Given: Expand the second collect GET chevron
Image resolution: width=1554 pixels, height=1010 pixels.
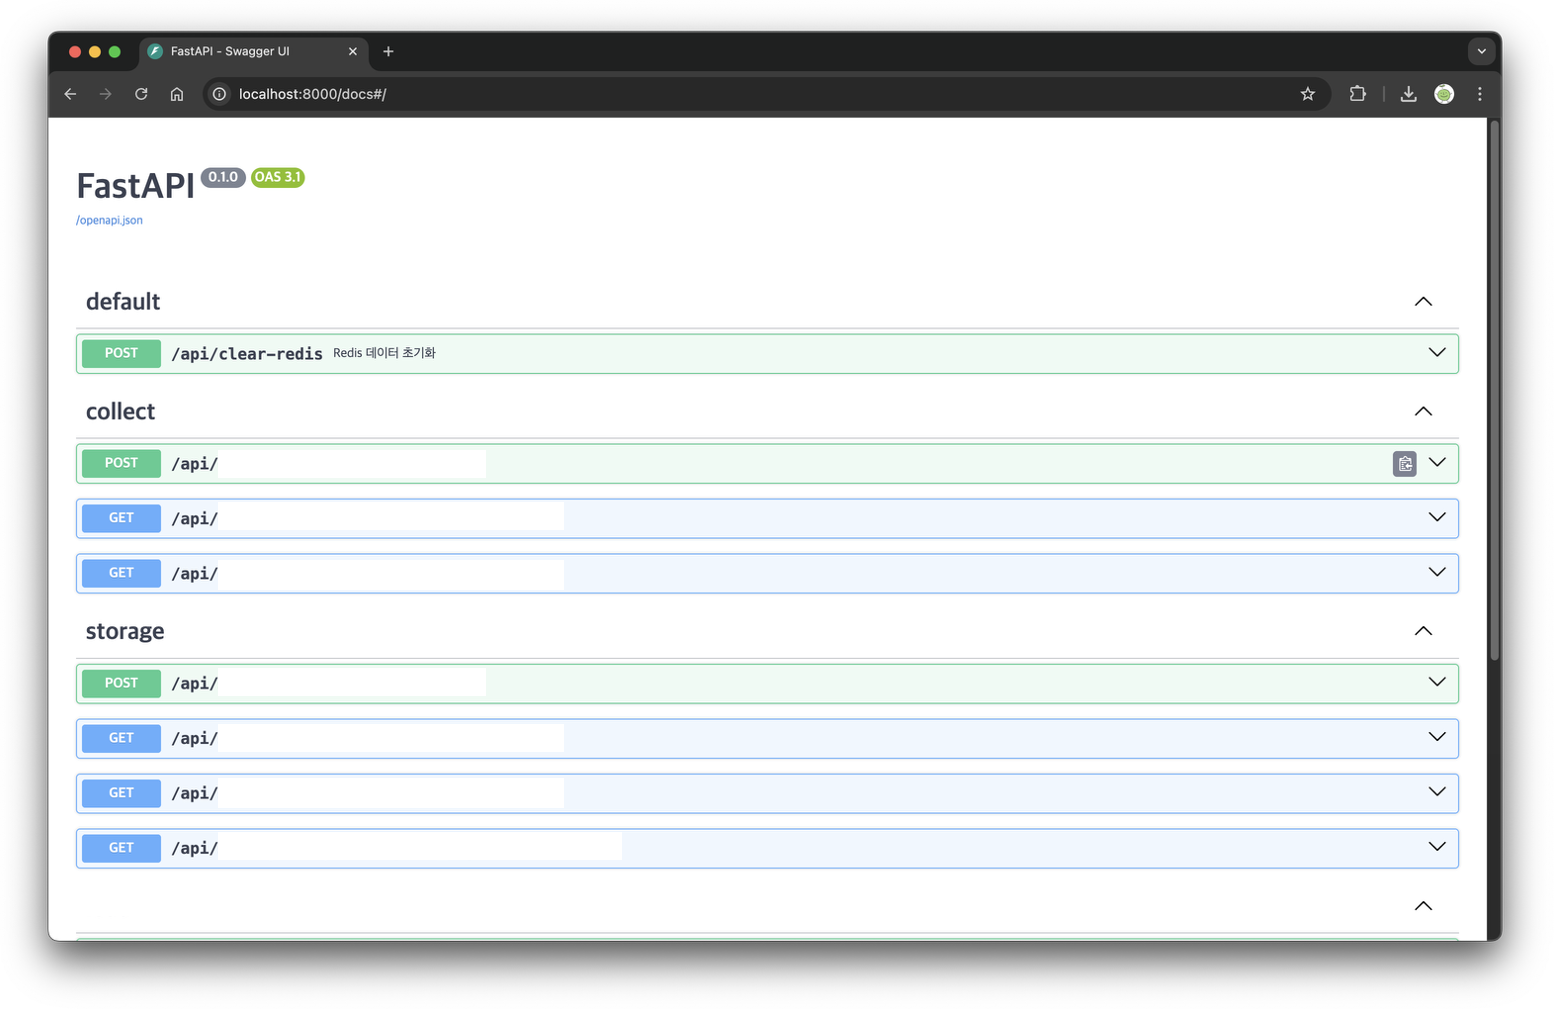Looking at the screenshot, I should click(x=1436, y=573).
